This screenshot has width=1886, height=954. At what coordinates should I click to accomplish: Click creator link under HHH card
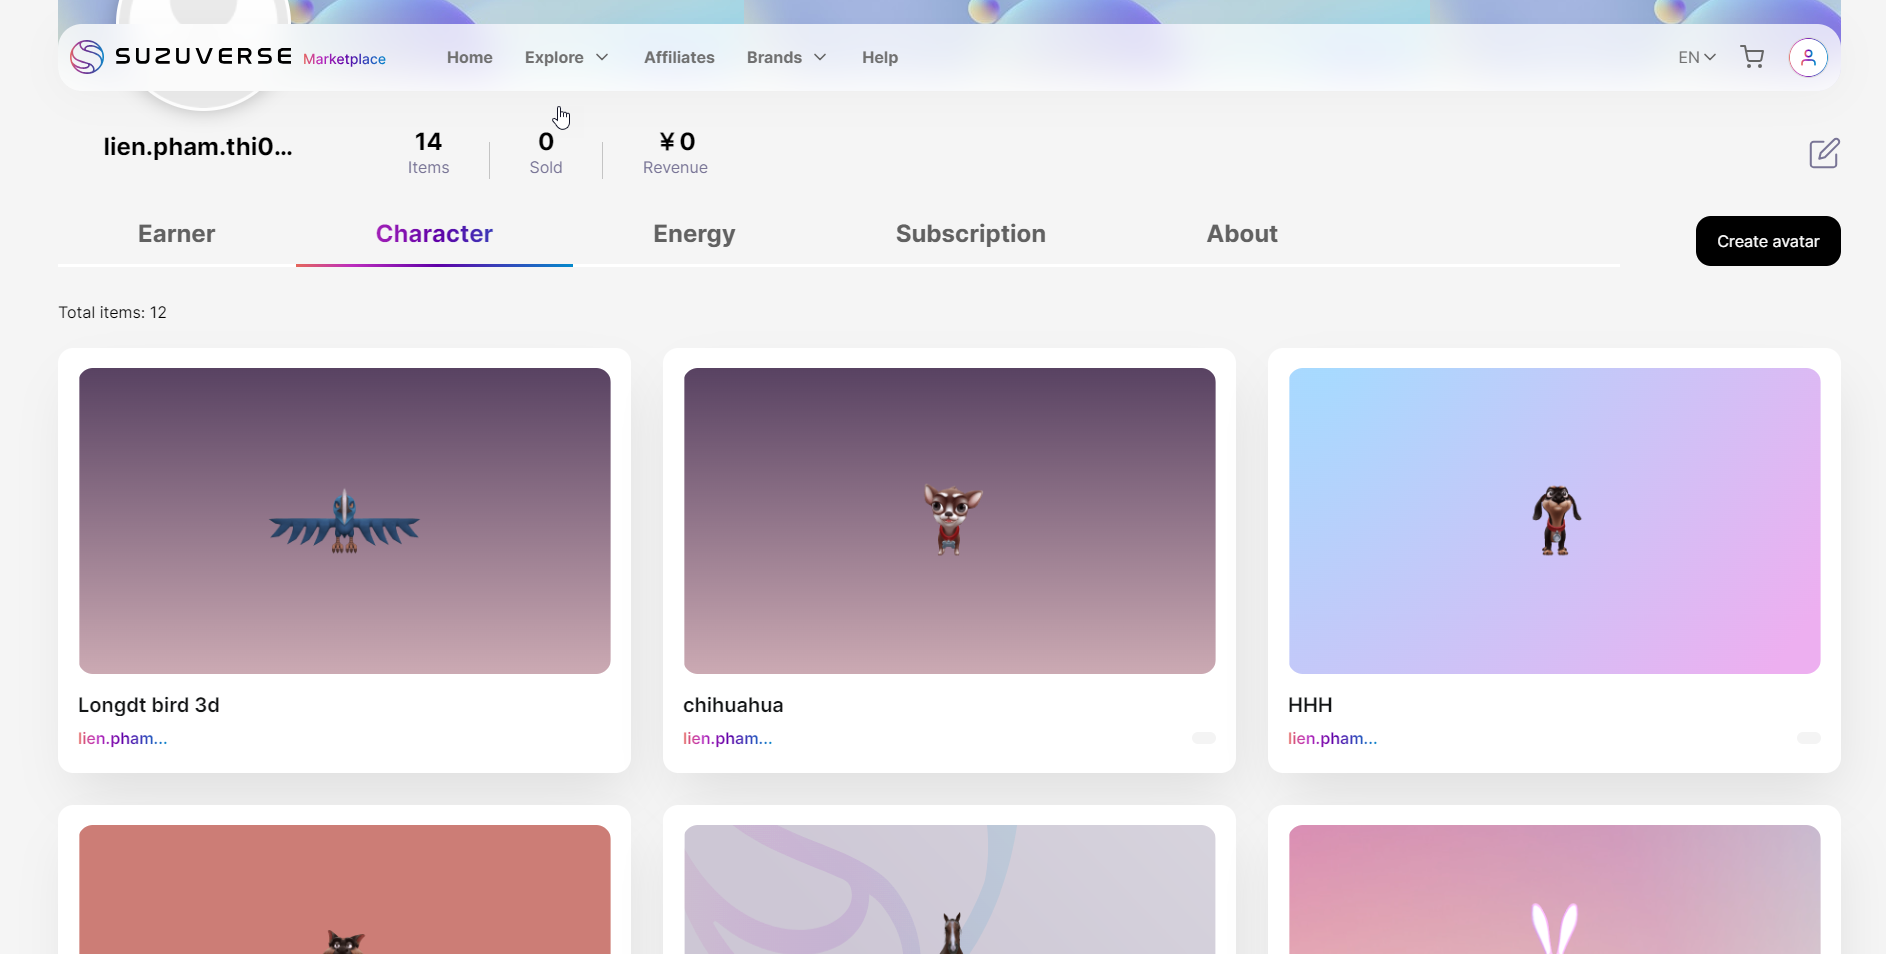point(1332,738)
